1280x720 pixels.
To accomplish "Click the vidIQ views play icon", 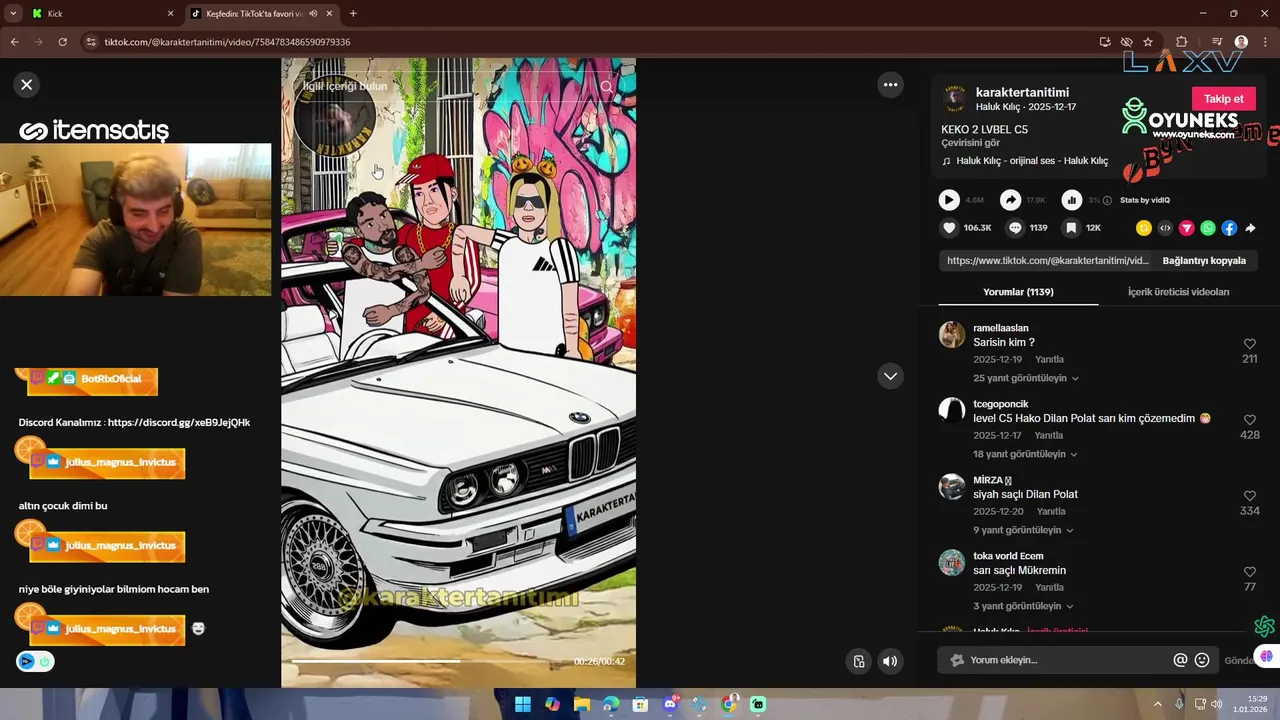I will pyautogui.click(x=949, y=200).
